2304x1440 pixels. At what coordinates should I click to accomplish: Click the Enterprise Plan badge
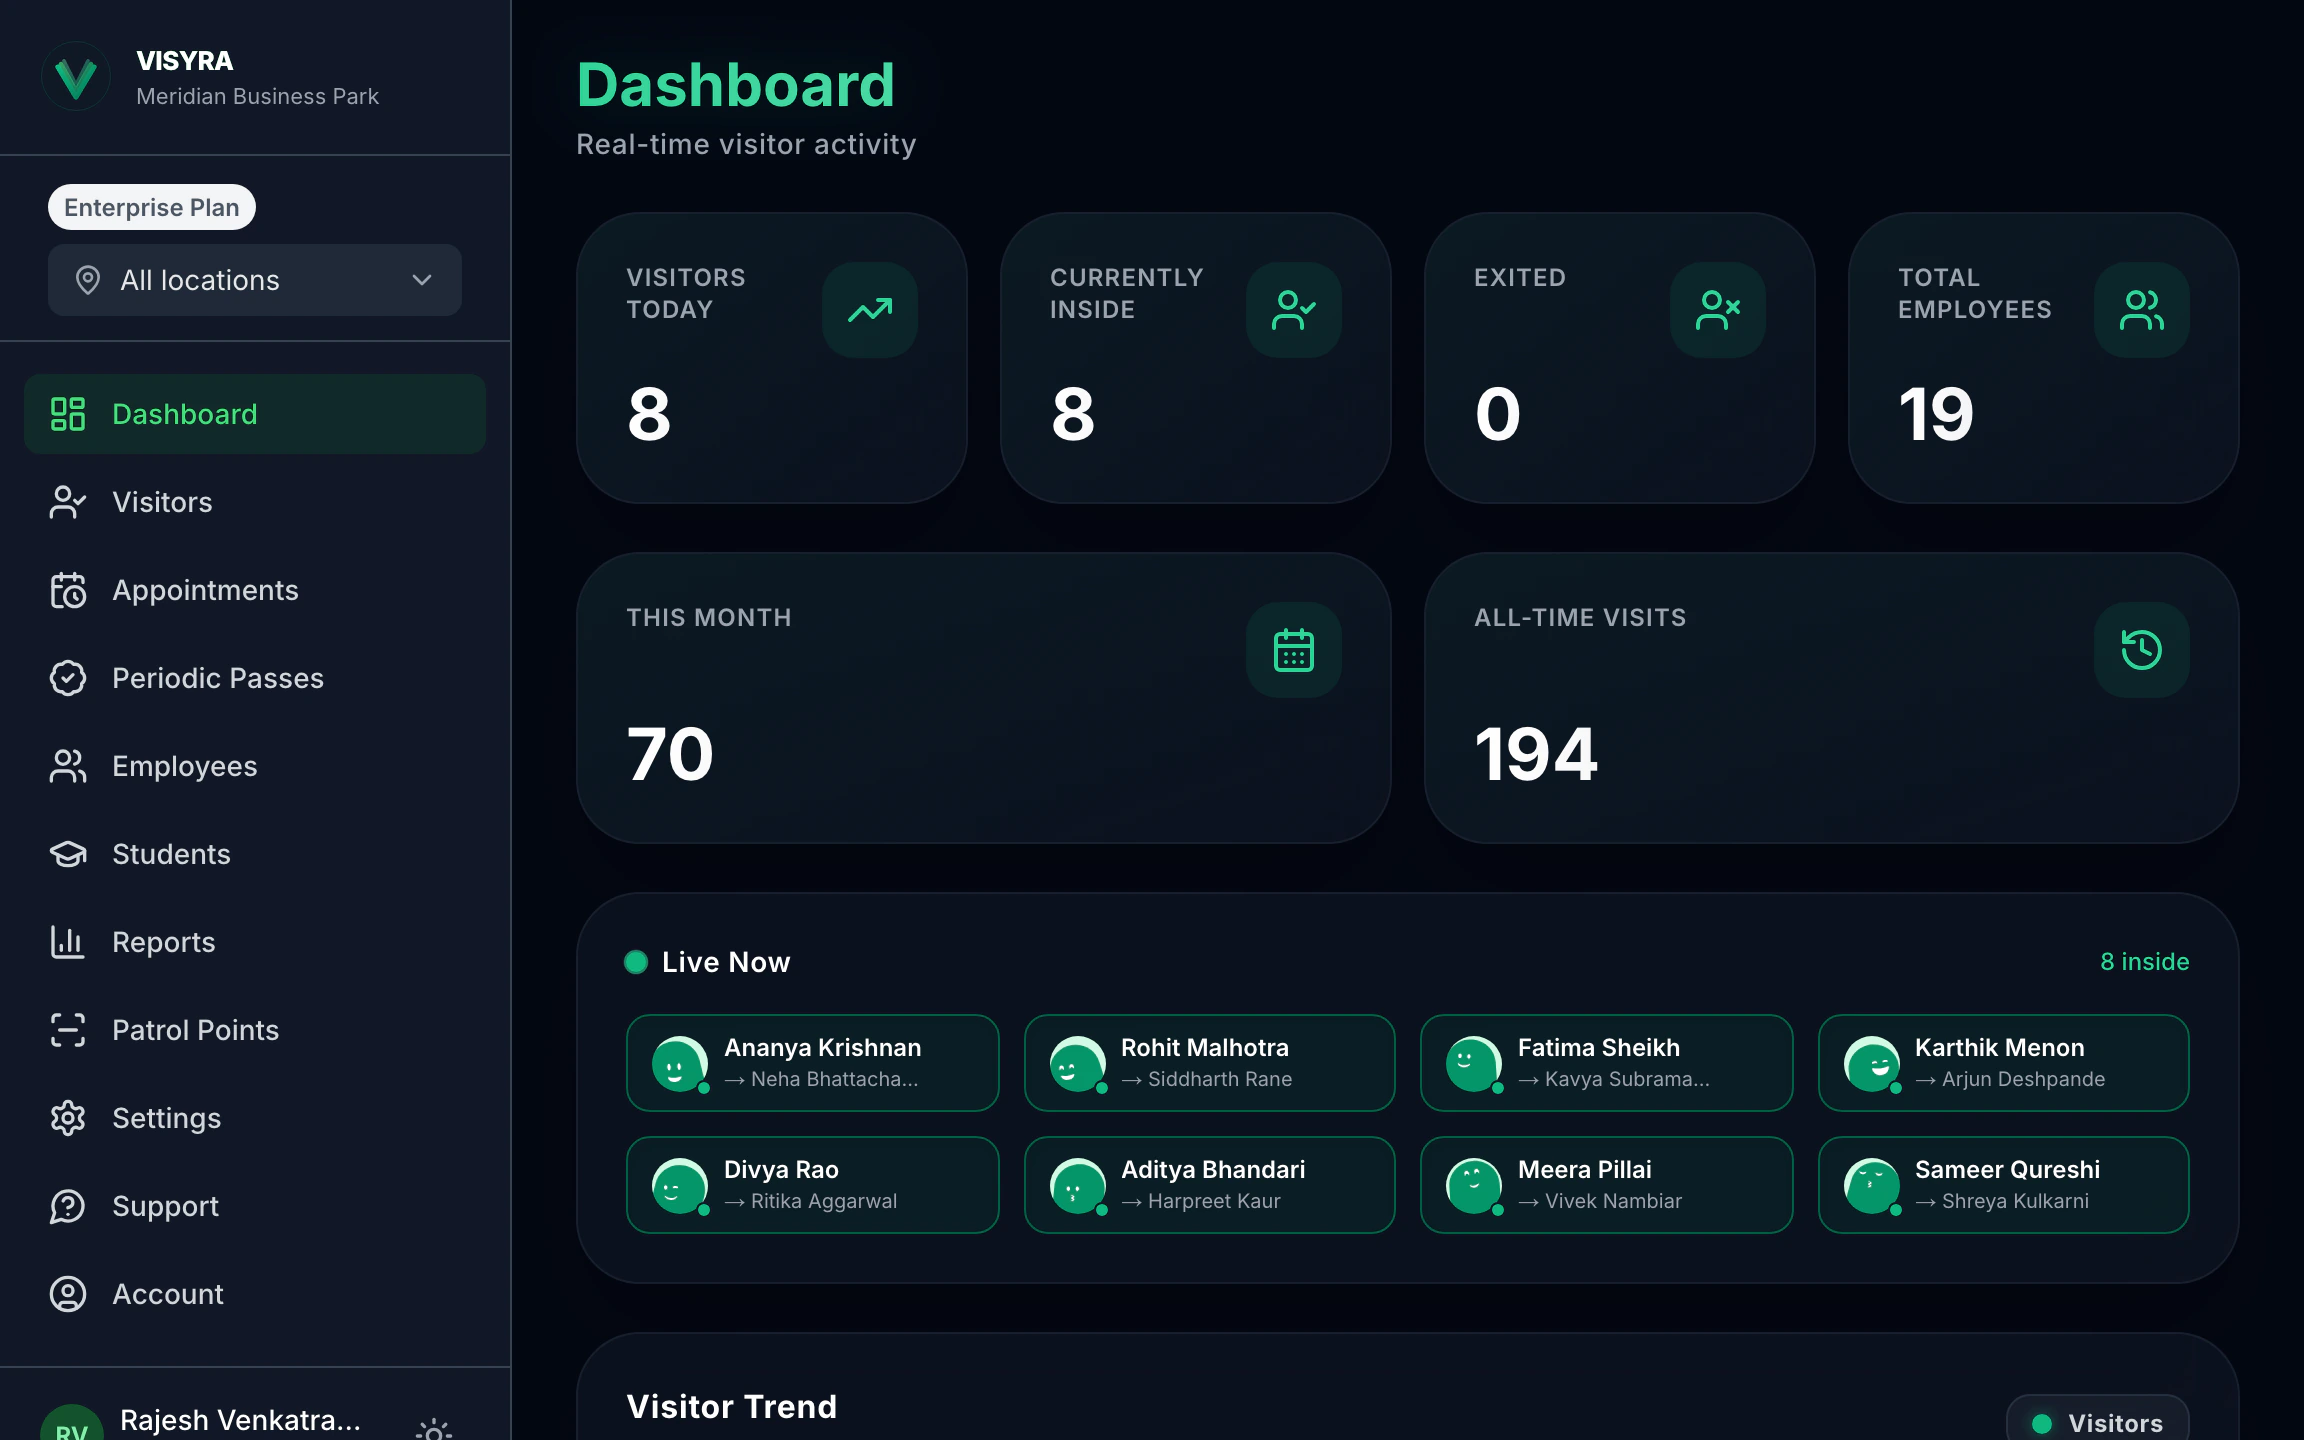152,207
